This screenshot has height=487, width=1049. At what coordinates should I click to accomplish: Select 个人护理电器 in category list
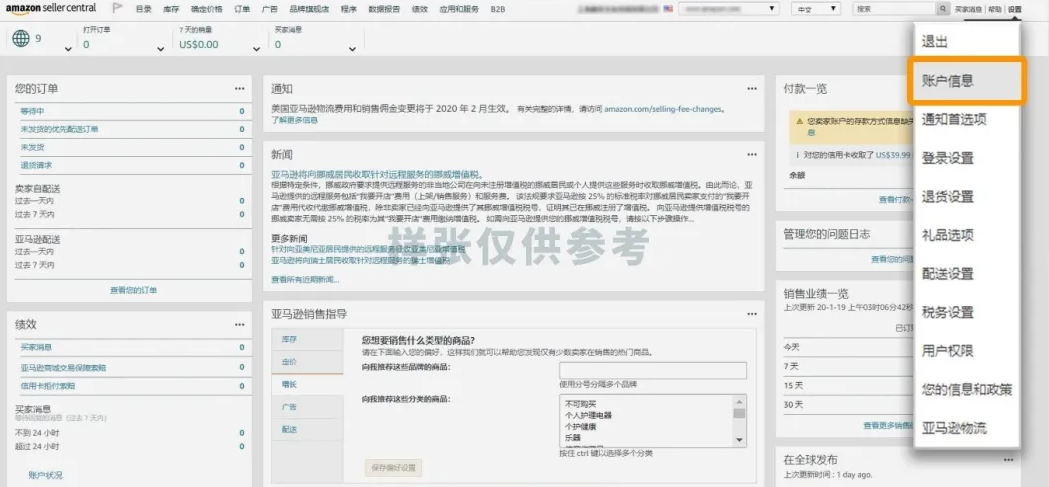point(588,415)
